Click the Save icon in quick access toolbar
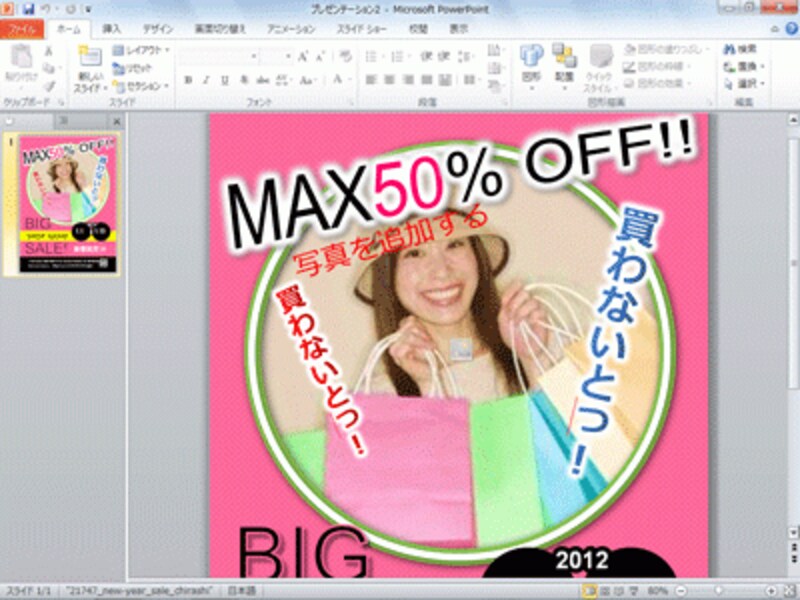800x600 pixels. tap(28, 8)
